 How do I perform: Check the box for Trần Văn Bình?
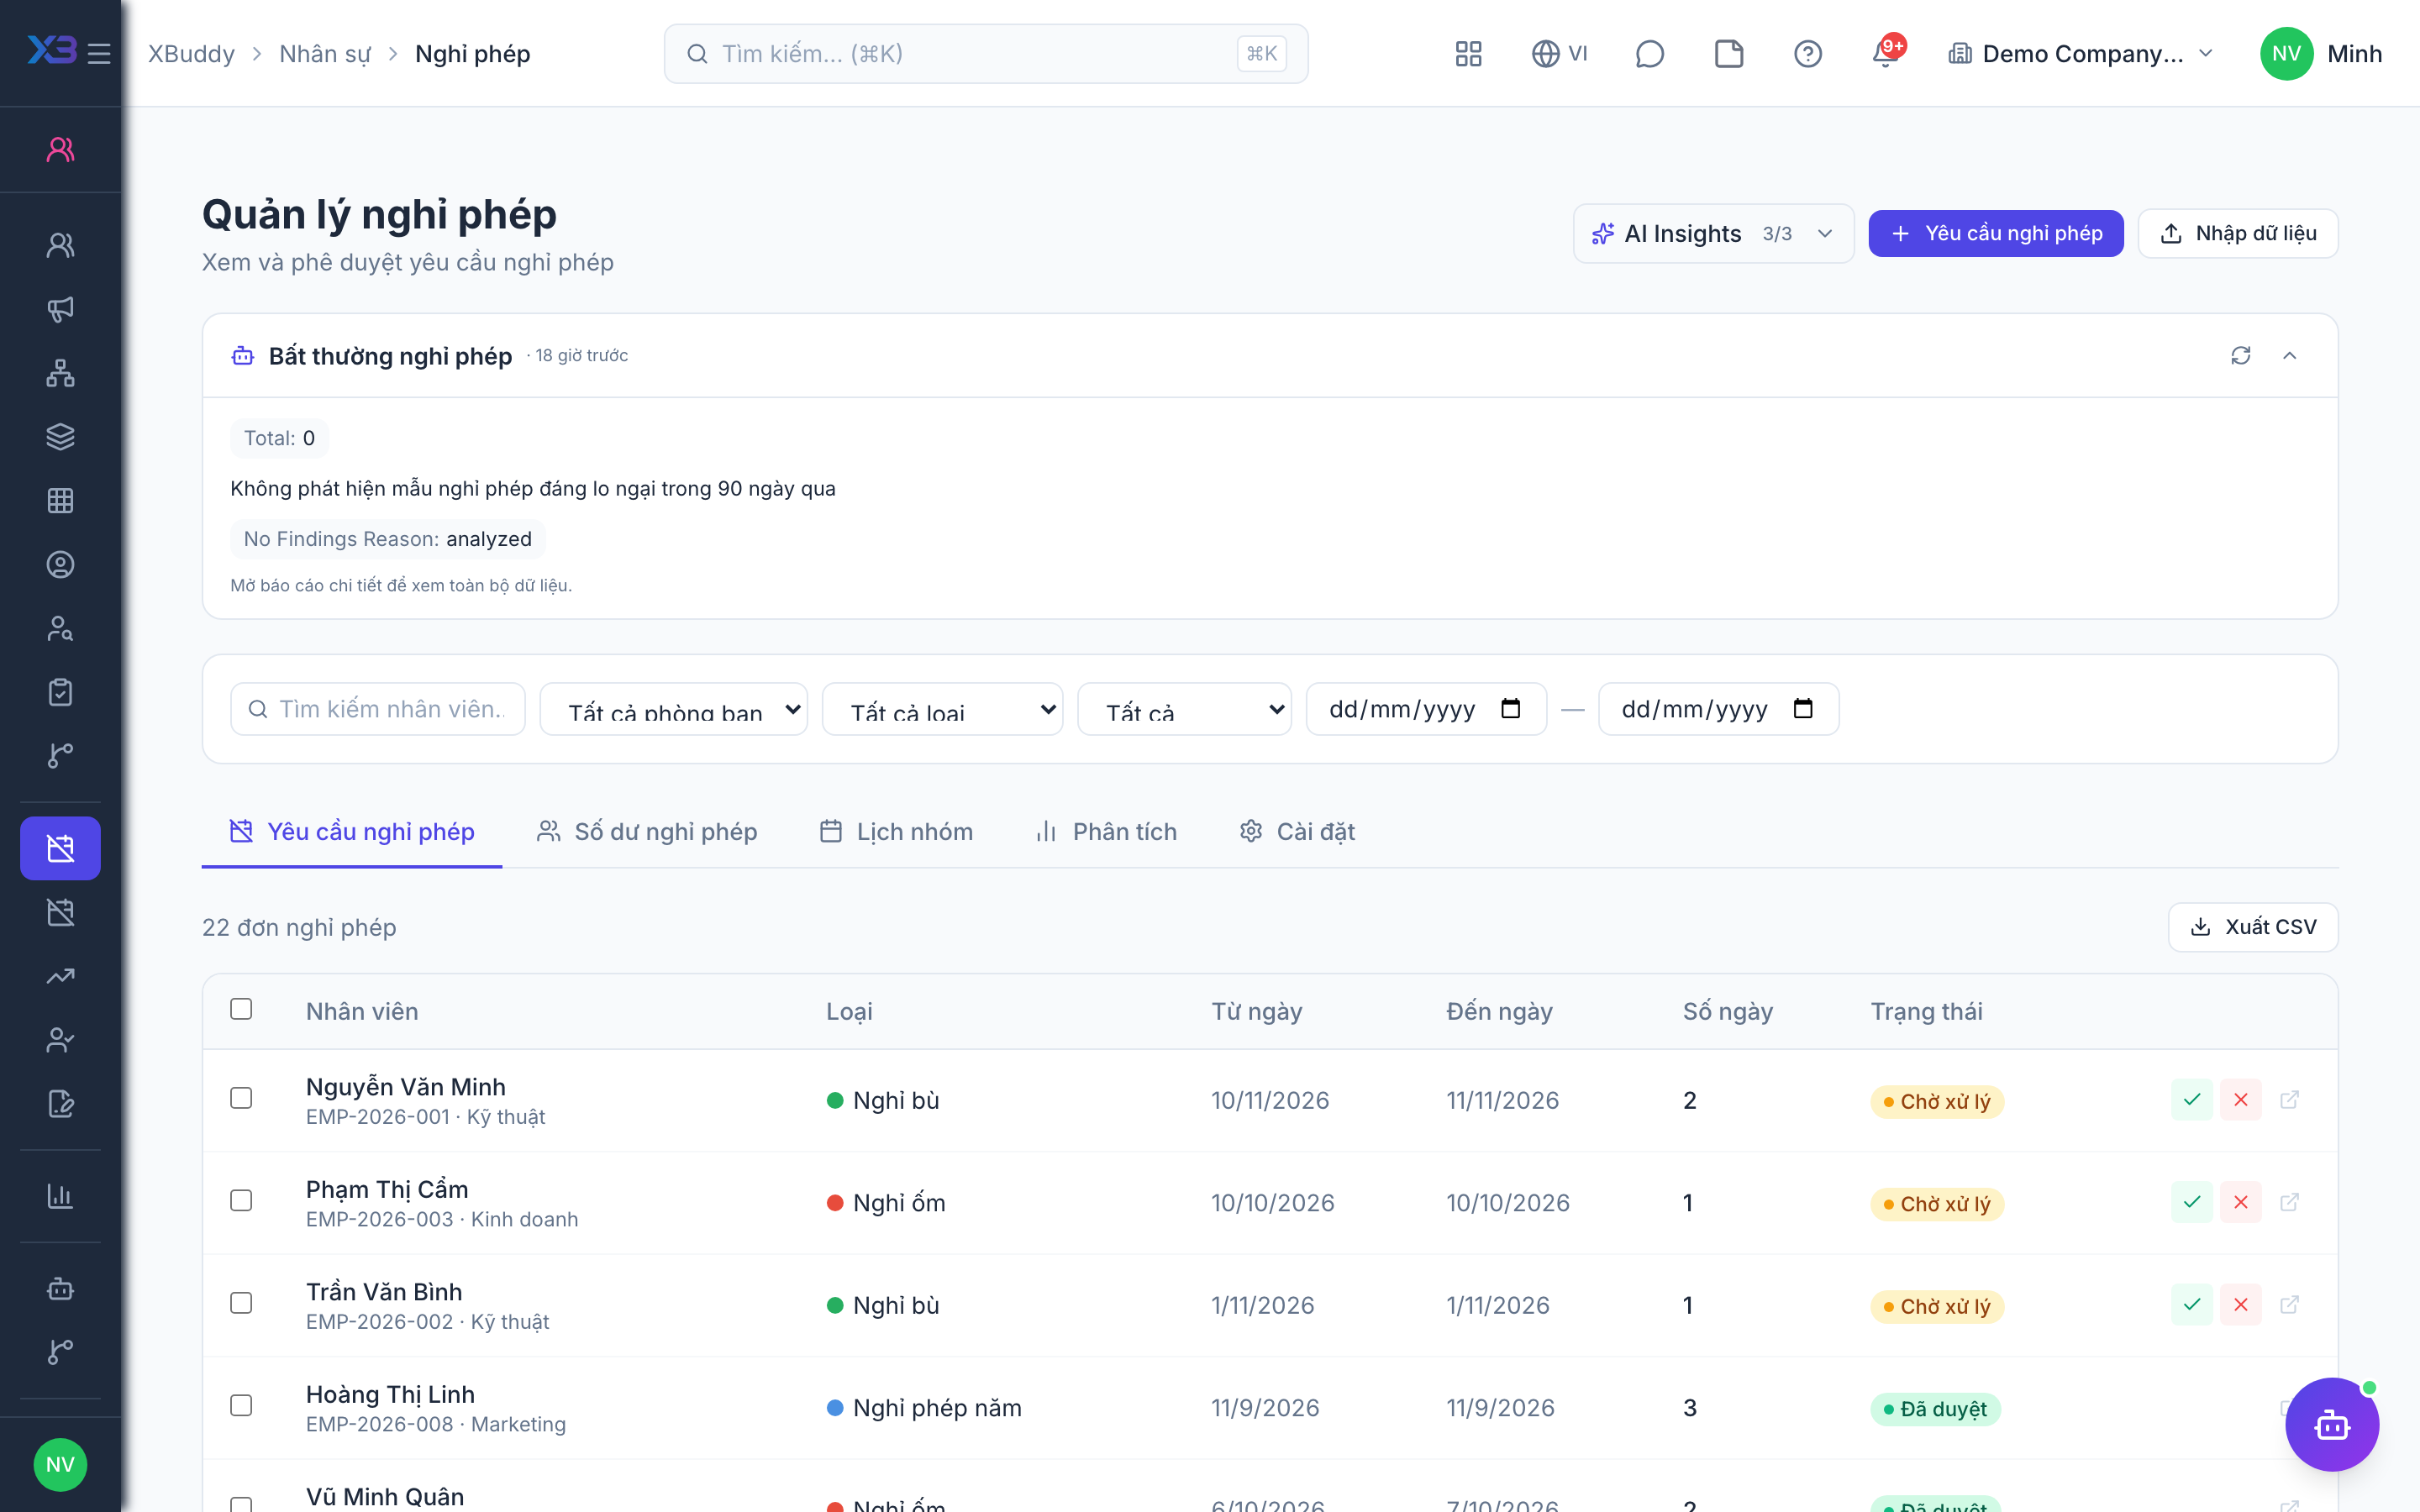pos(241,1303)
